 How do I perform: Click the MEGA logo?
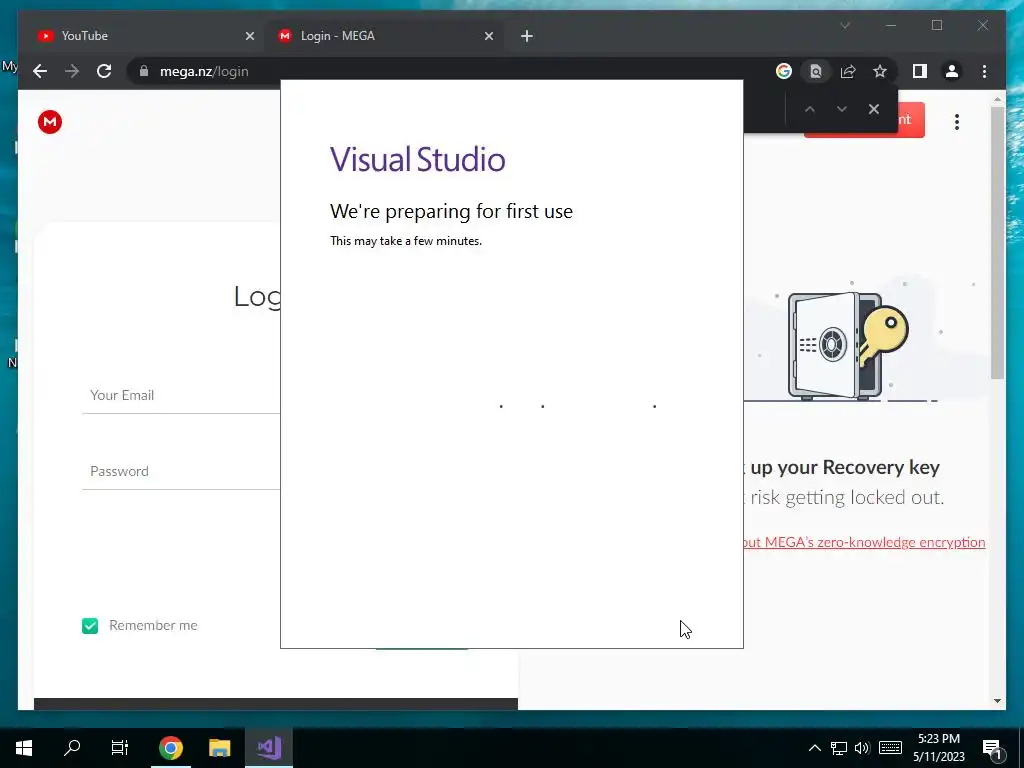point(50,121)
